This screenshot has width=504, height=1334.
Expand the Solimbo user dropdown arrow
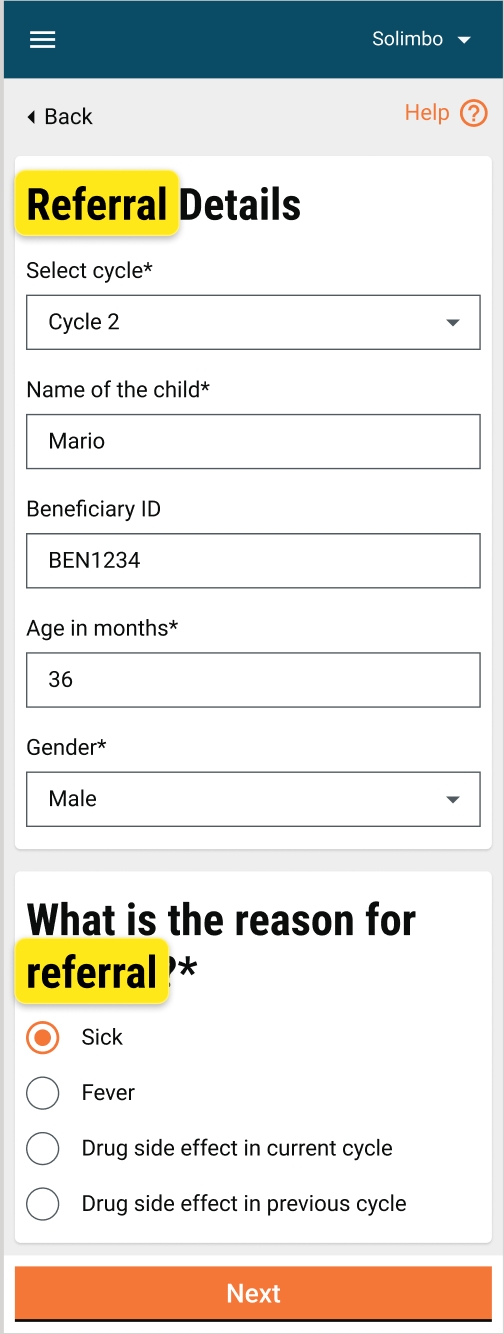[x=463, y=40]
